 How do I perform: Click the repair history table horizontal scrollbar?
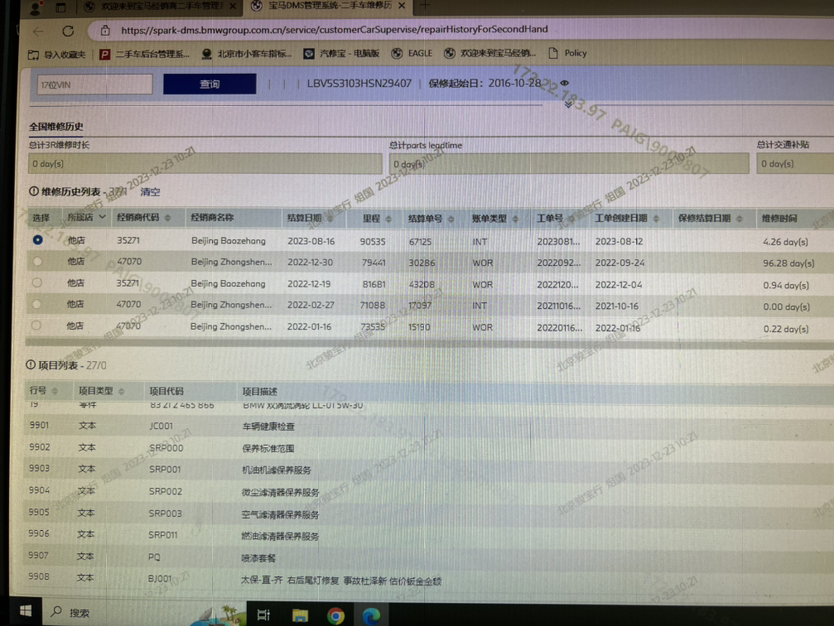(x=430, y=343)
